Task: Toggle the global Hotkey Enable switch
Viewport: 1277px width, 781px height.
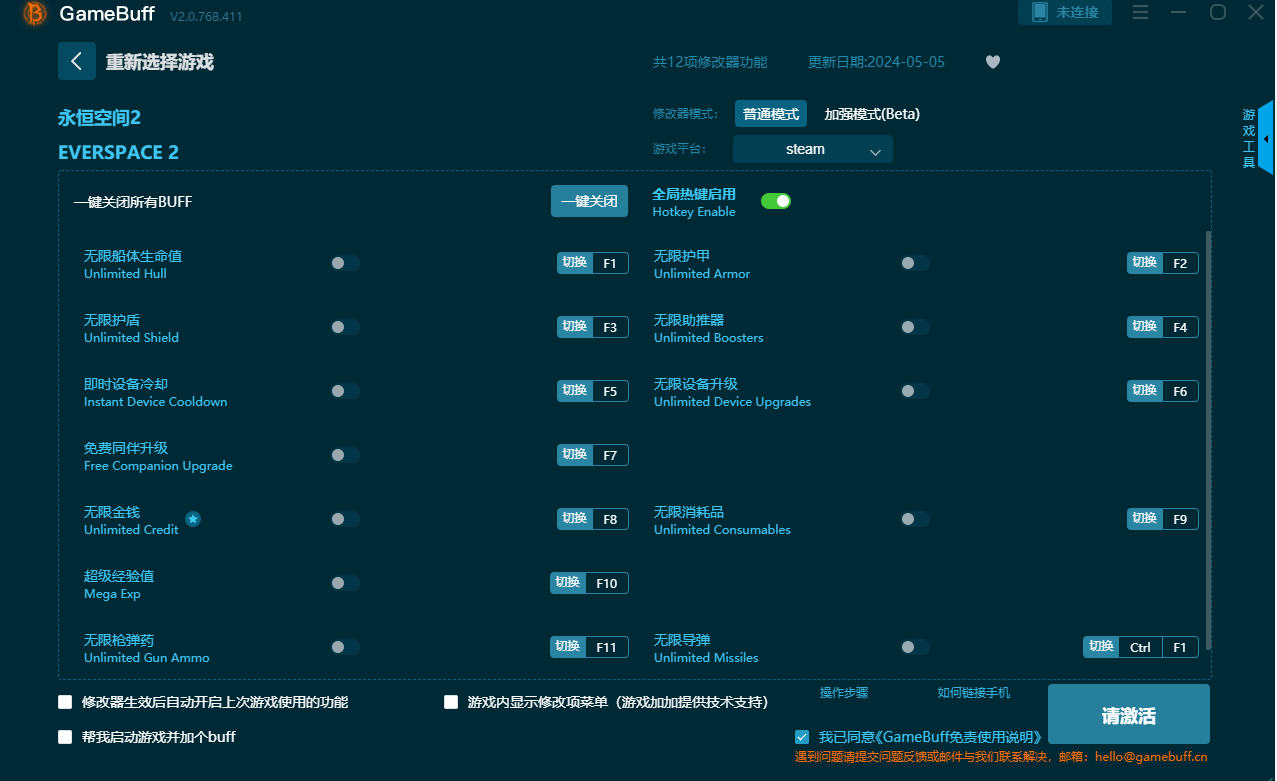Action: 776,201
